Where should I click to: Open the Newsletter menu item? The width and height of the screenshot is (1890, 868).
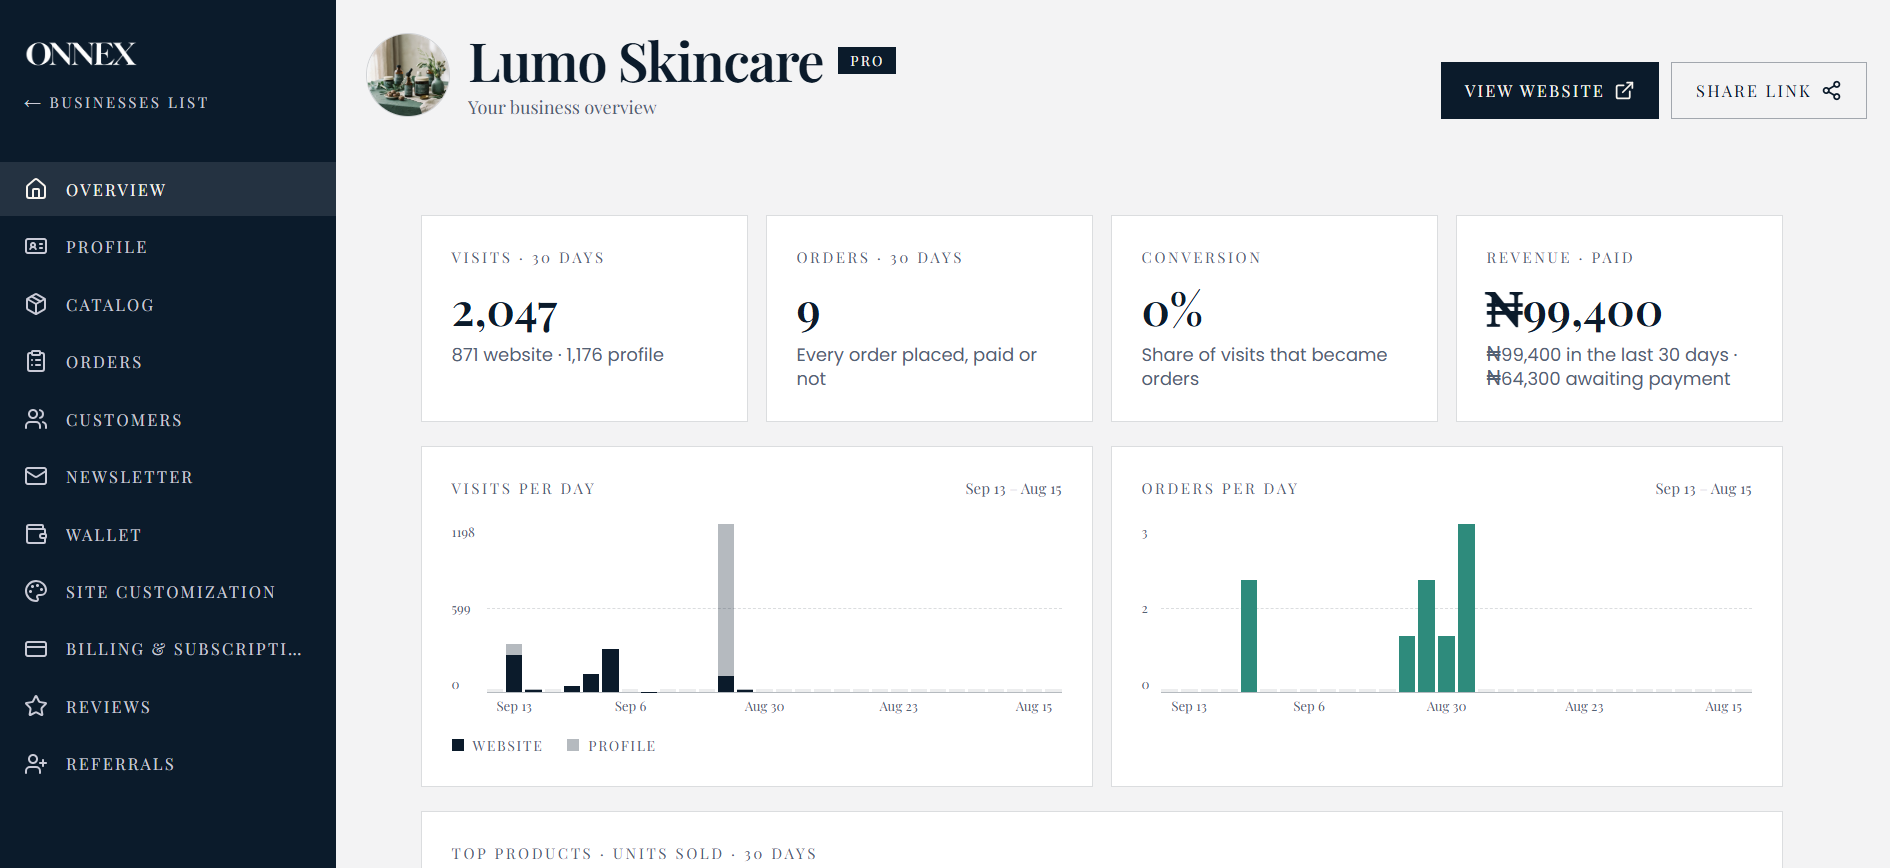point(168,476)
